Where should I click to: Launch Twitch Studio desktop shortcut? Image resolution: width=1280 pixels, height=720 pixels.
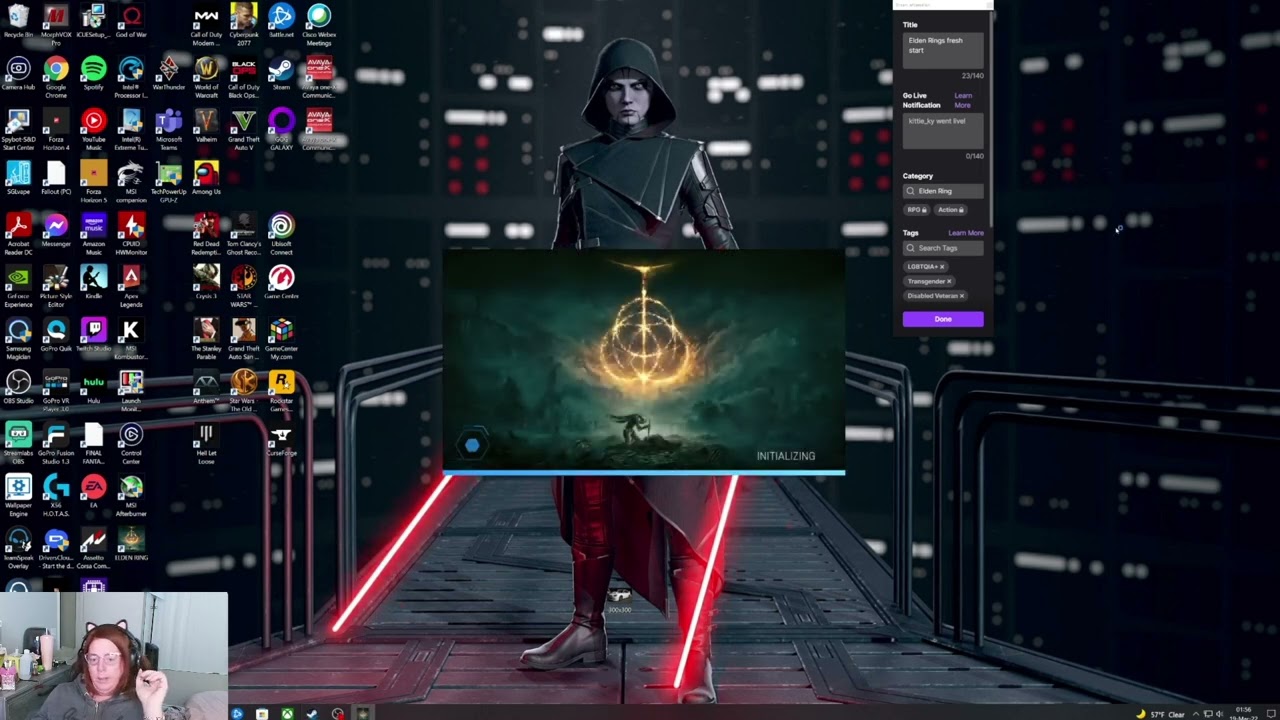93,336
